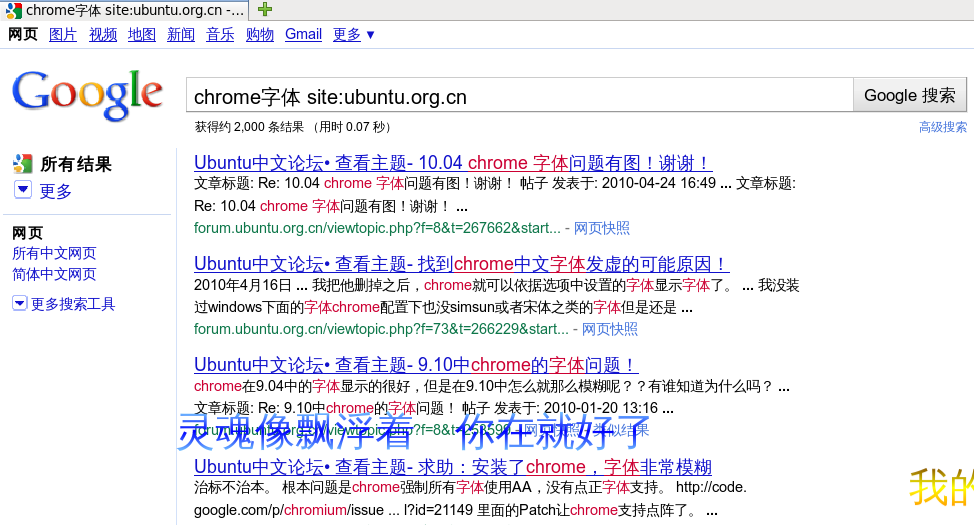The width and height of the screenshot is (974, 525).
Task: Click the search query input field
Action: pyautogui.click(x=520, y=96)
